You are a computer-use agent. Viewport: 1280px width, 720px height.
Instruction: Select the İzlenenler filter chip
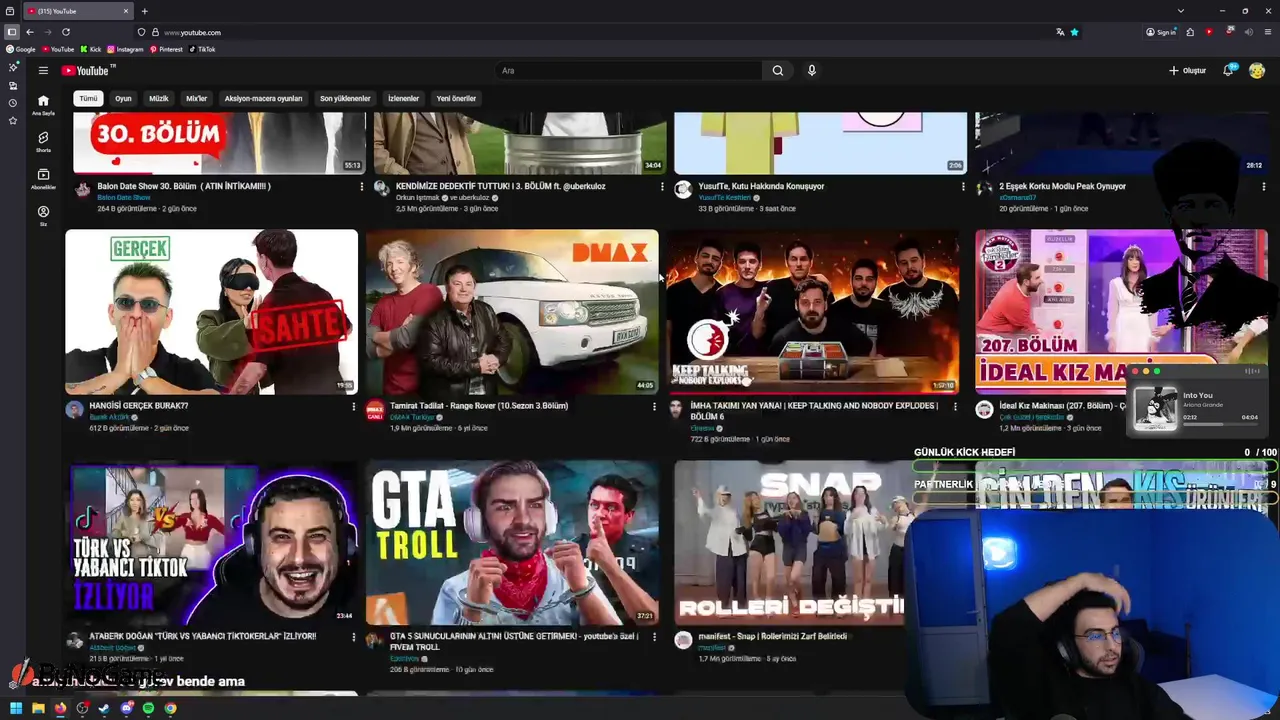pos(403,98)
